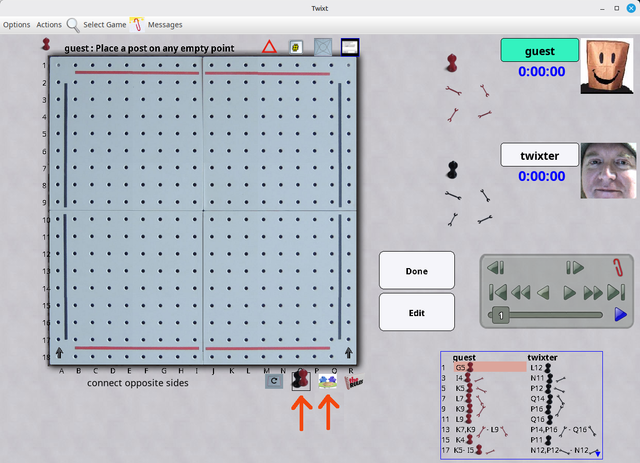Click the paperclip icon next to Select Game
The image size is (640, 463).
tap(137, 24)
